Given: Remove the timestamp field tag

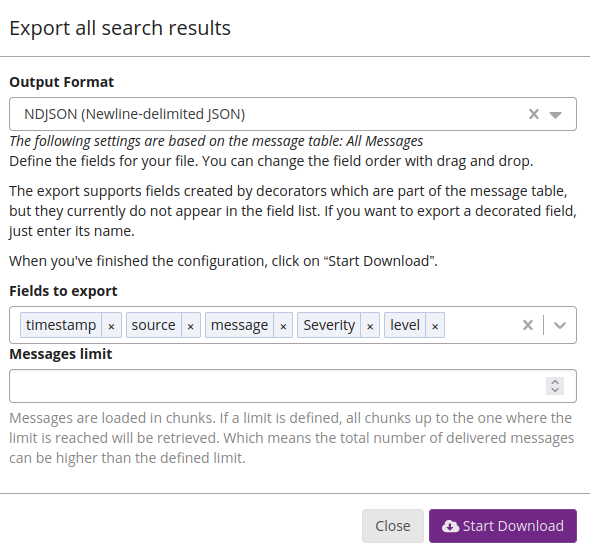Looking at the screenshot, I should (111, 325).
